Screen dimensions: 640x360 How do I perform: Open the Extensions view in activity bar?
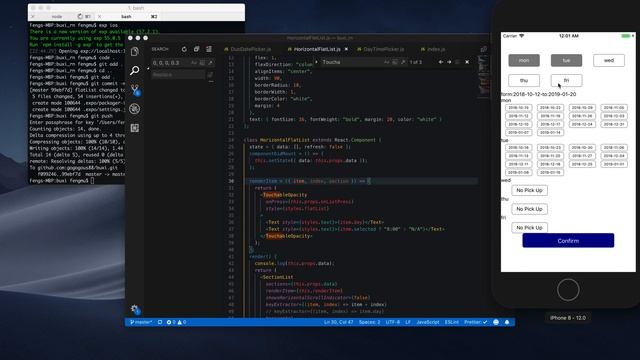(135, 128)
